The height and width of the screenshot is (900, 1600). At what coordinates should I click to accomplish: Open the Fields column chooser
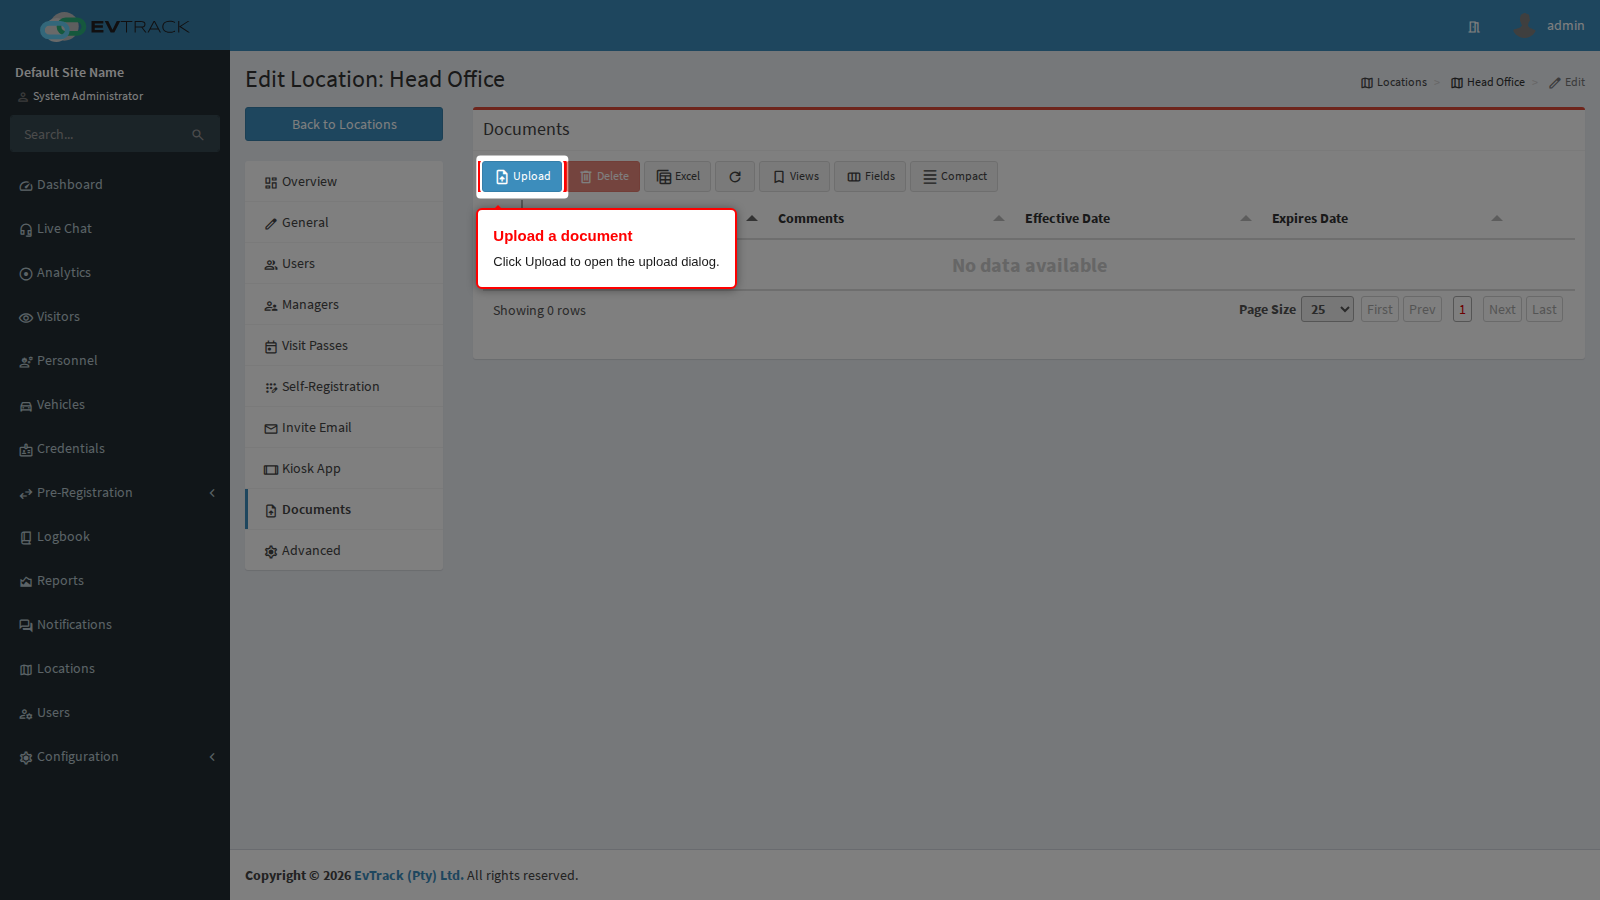pos(870,177)
